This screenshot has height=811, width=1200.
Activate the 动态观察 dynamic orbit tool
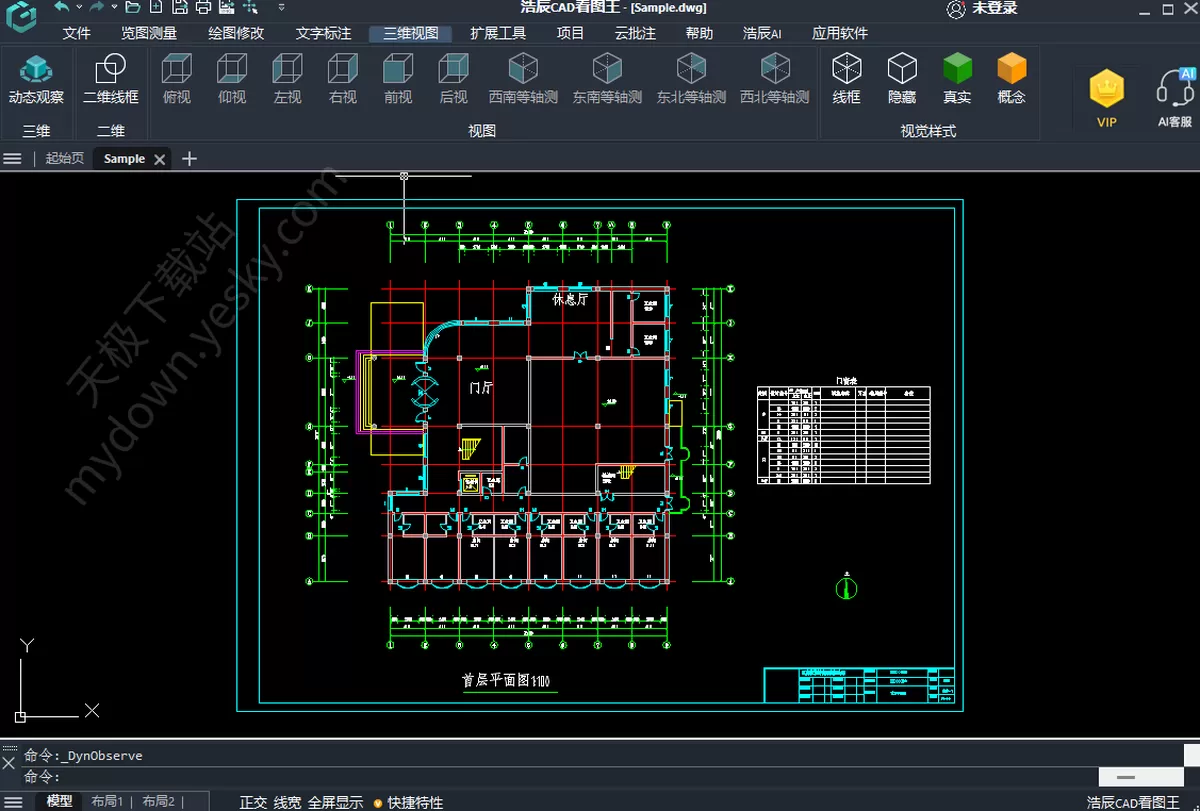pyautogui.click(x=36, y=80)
